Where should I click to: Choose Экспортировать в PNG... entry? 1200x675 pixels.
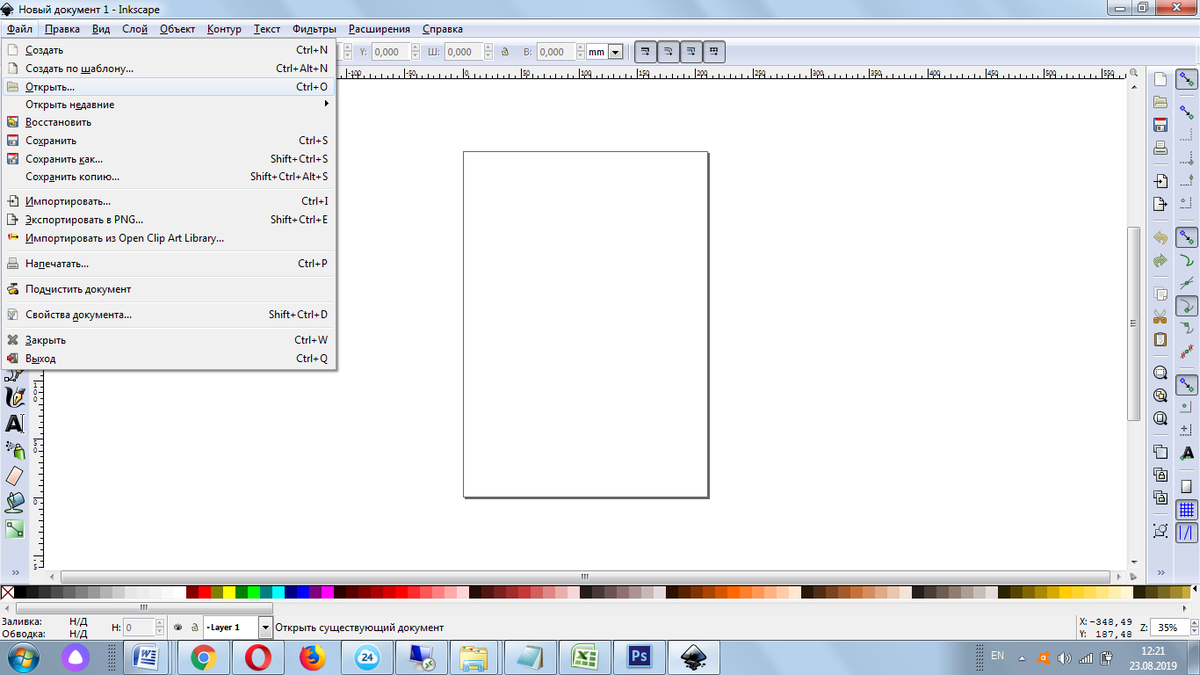168,220
